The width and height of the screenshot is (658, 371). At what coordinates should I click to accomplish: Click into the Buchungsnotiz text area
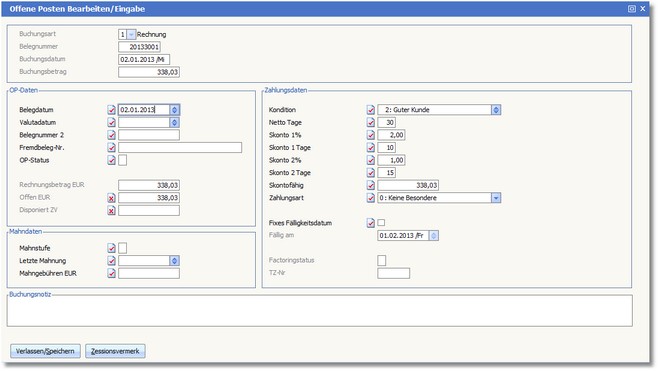319,311
